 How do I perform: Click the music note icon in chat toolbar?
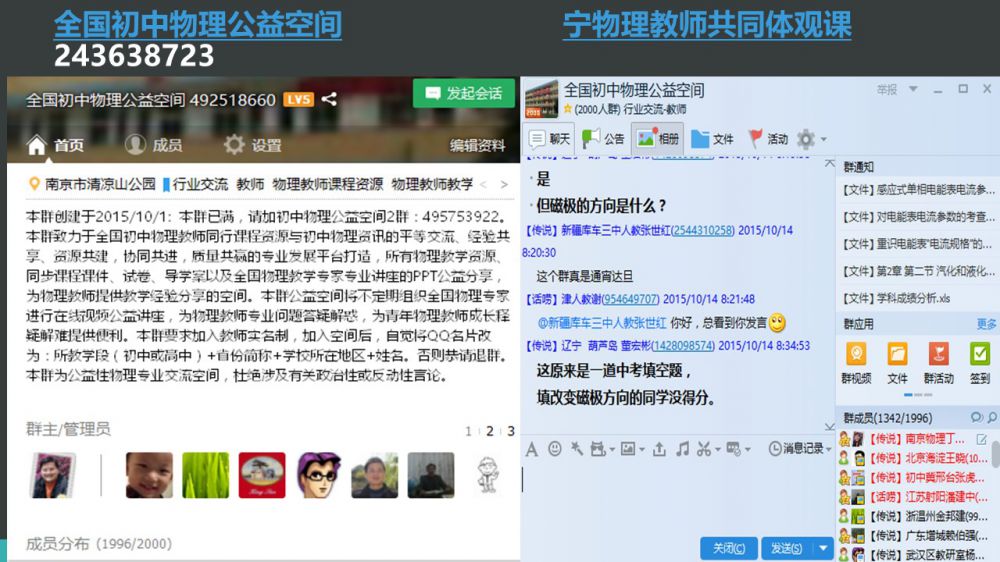682,449
